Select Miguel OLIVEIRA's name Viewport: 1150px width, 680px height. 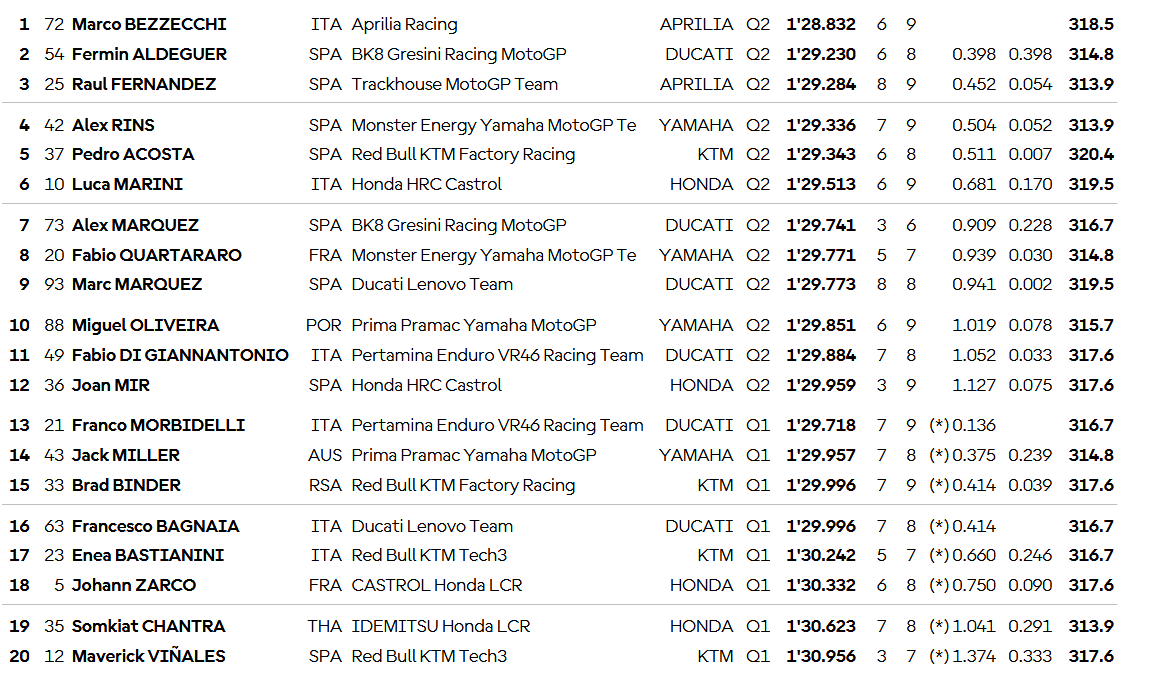(x=145, y=325)
